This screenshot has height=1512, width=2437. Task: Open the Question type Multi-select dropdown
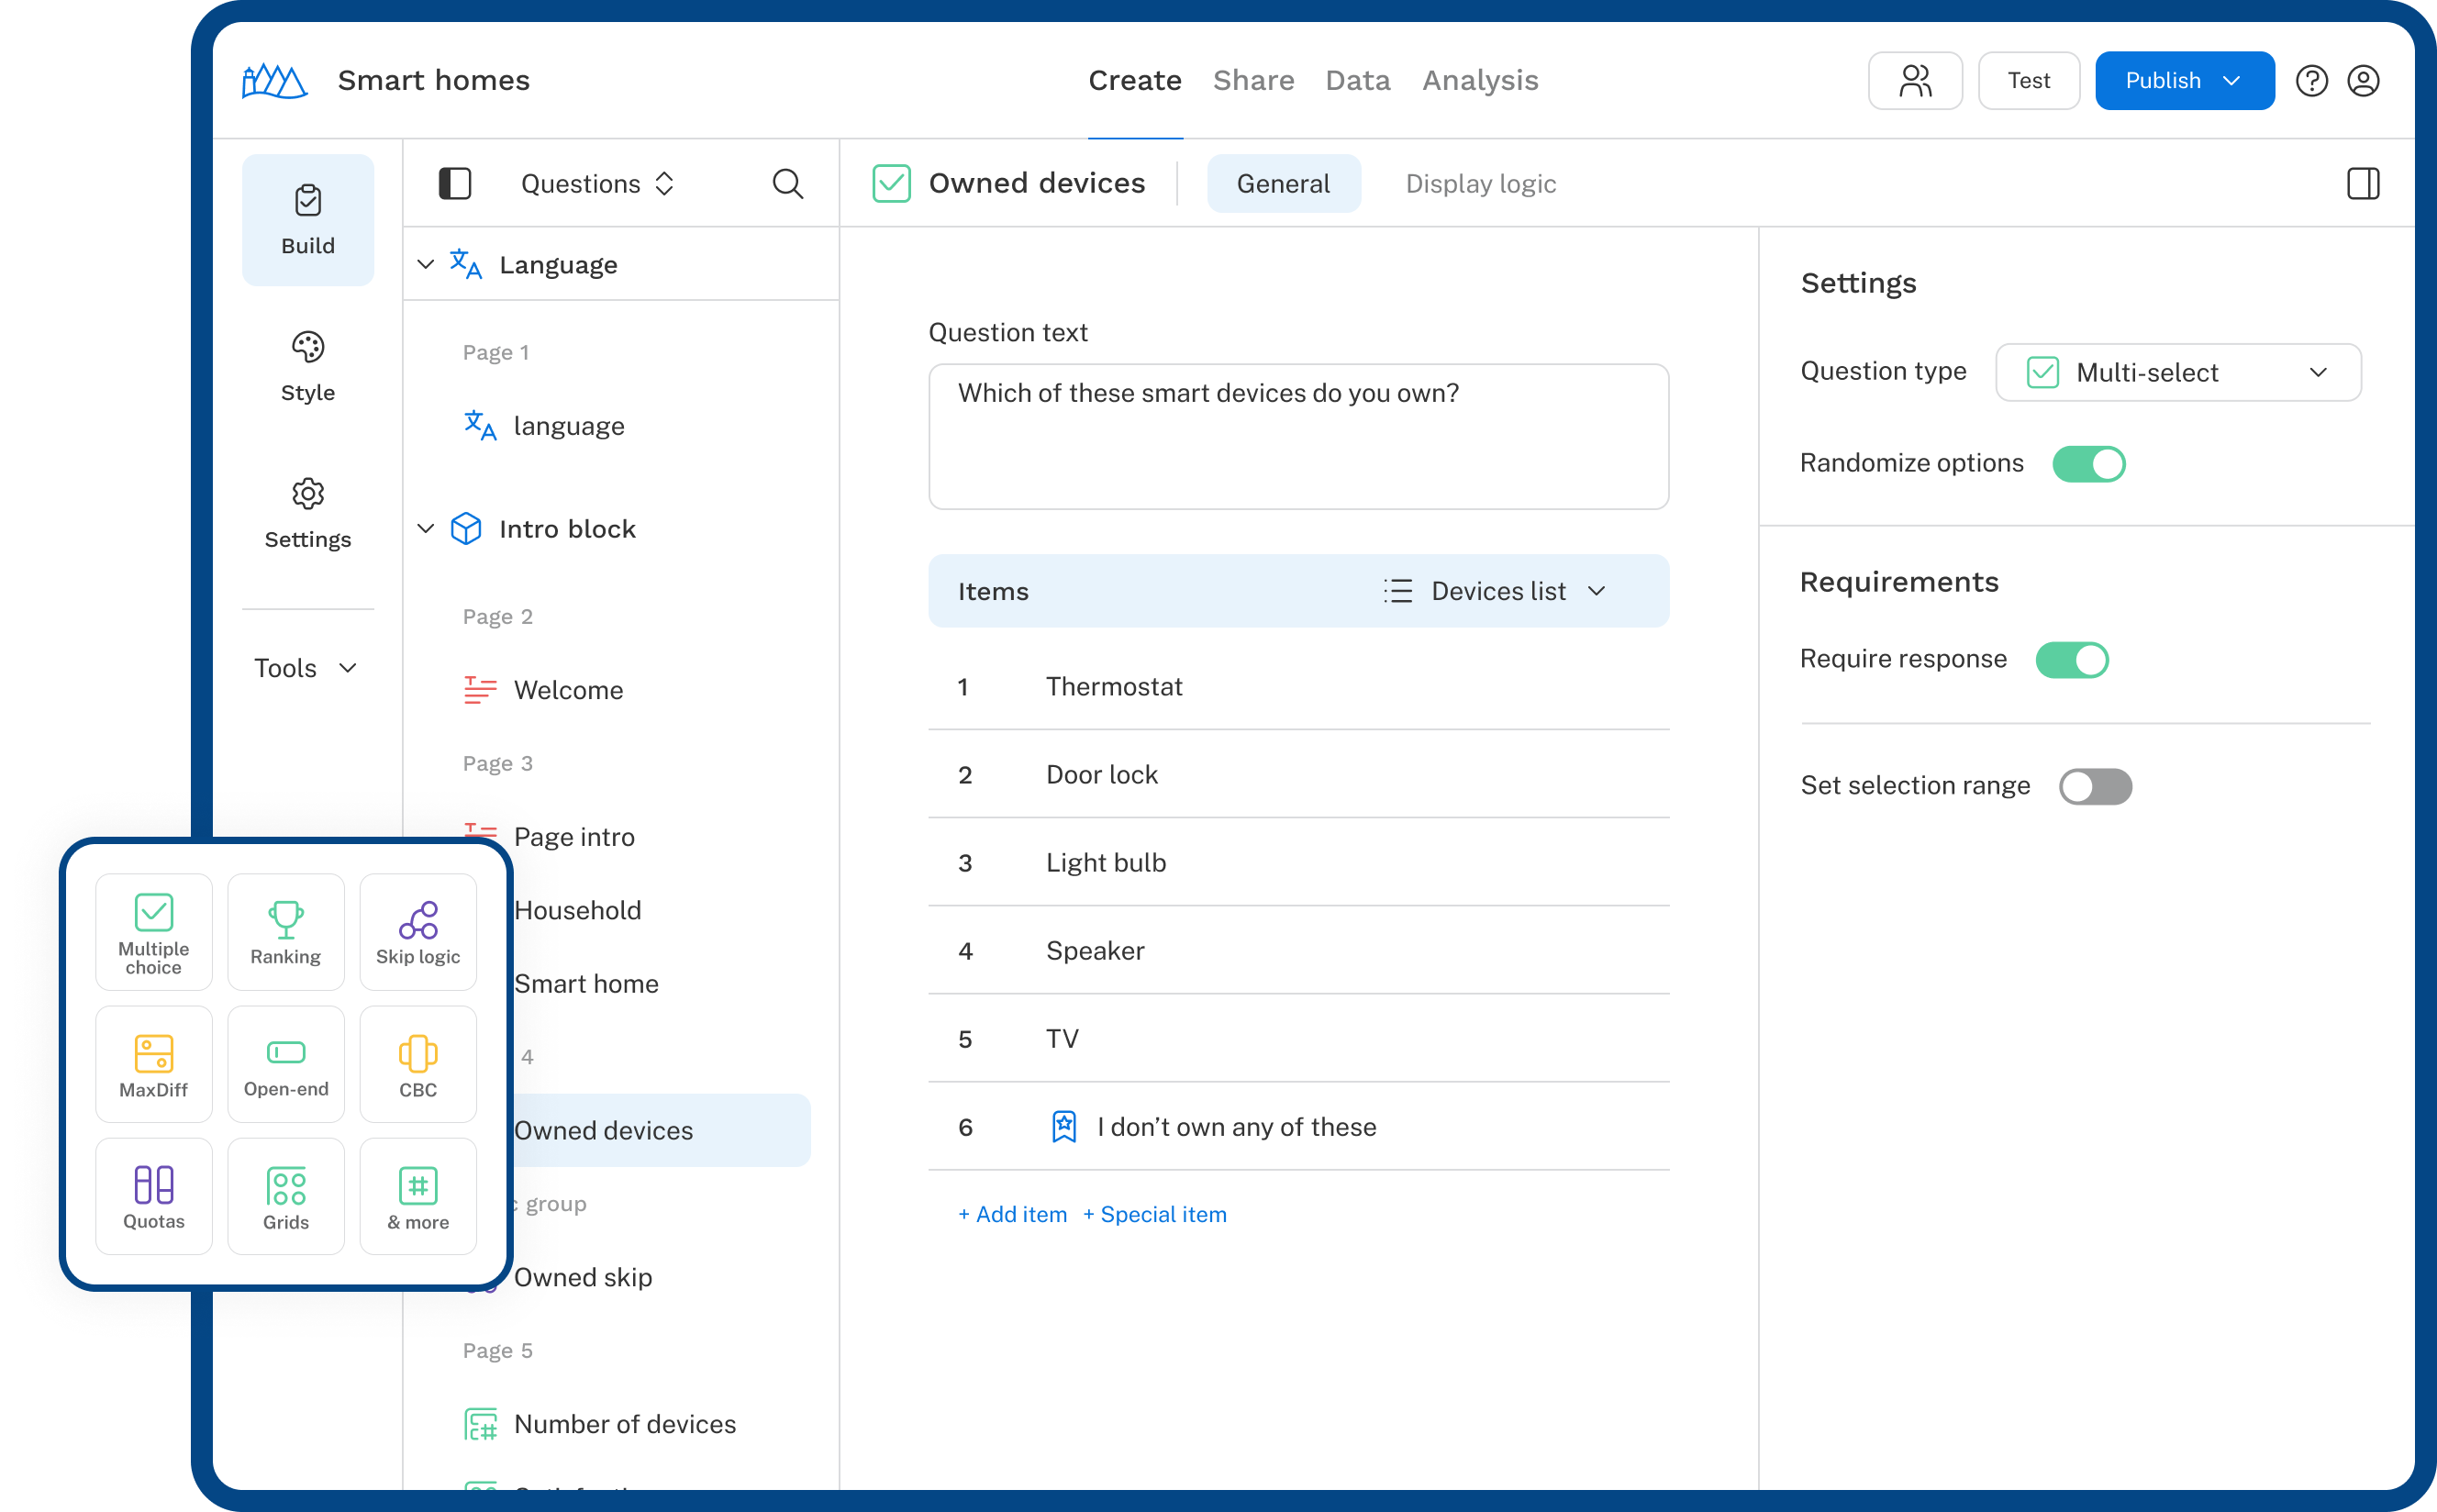click(x=2177, y=372)
